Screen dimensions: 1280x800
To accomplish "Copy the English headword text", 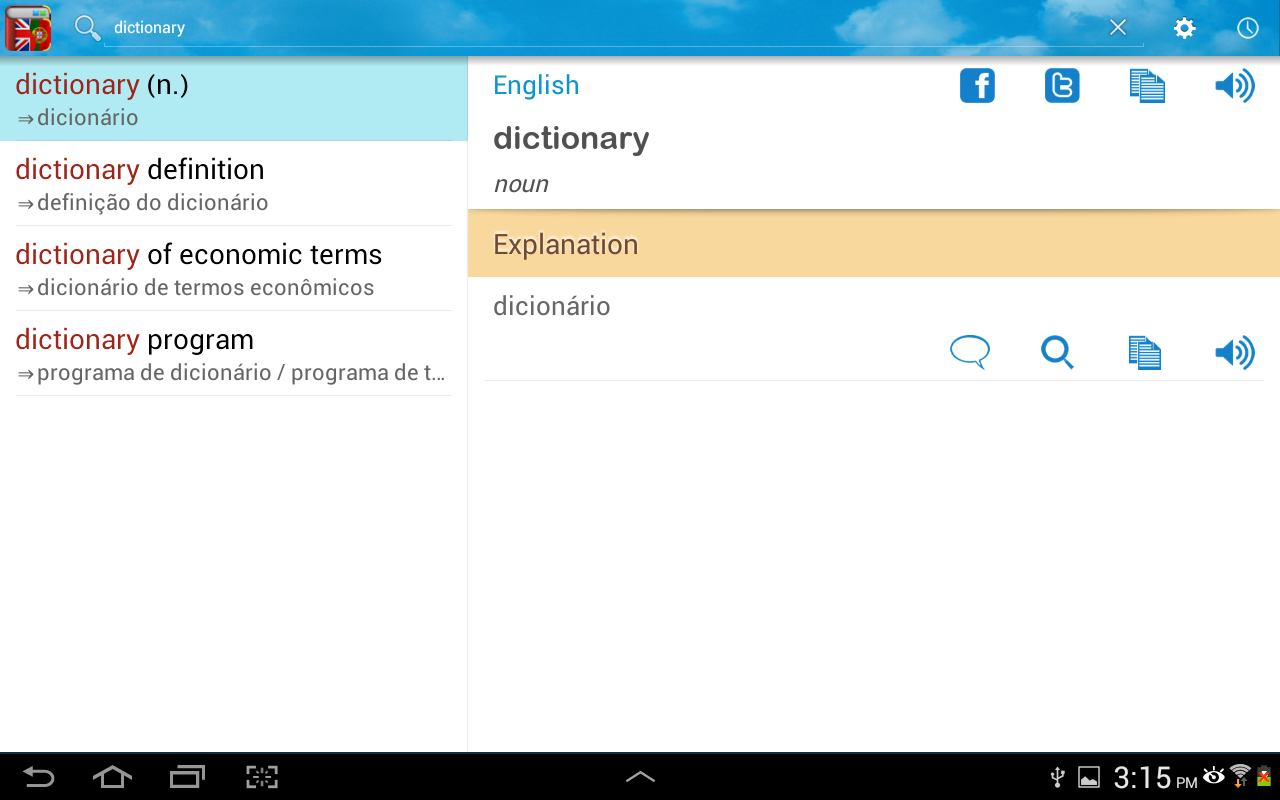I will (x=1146, y=86).
